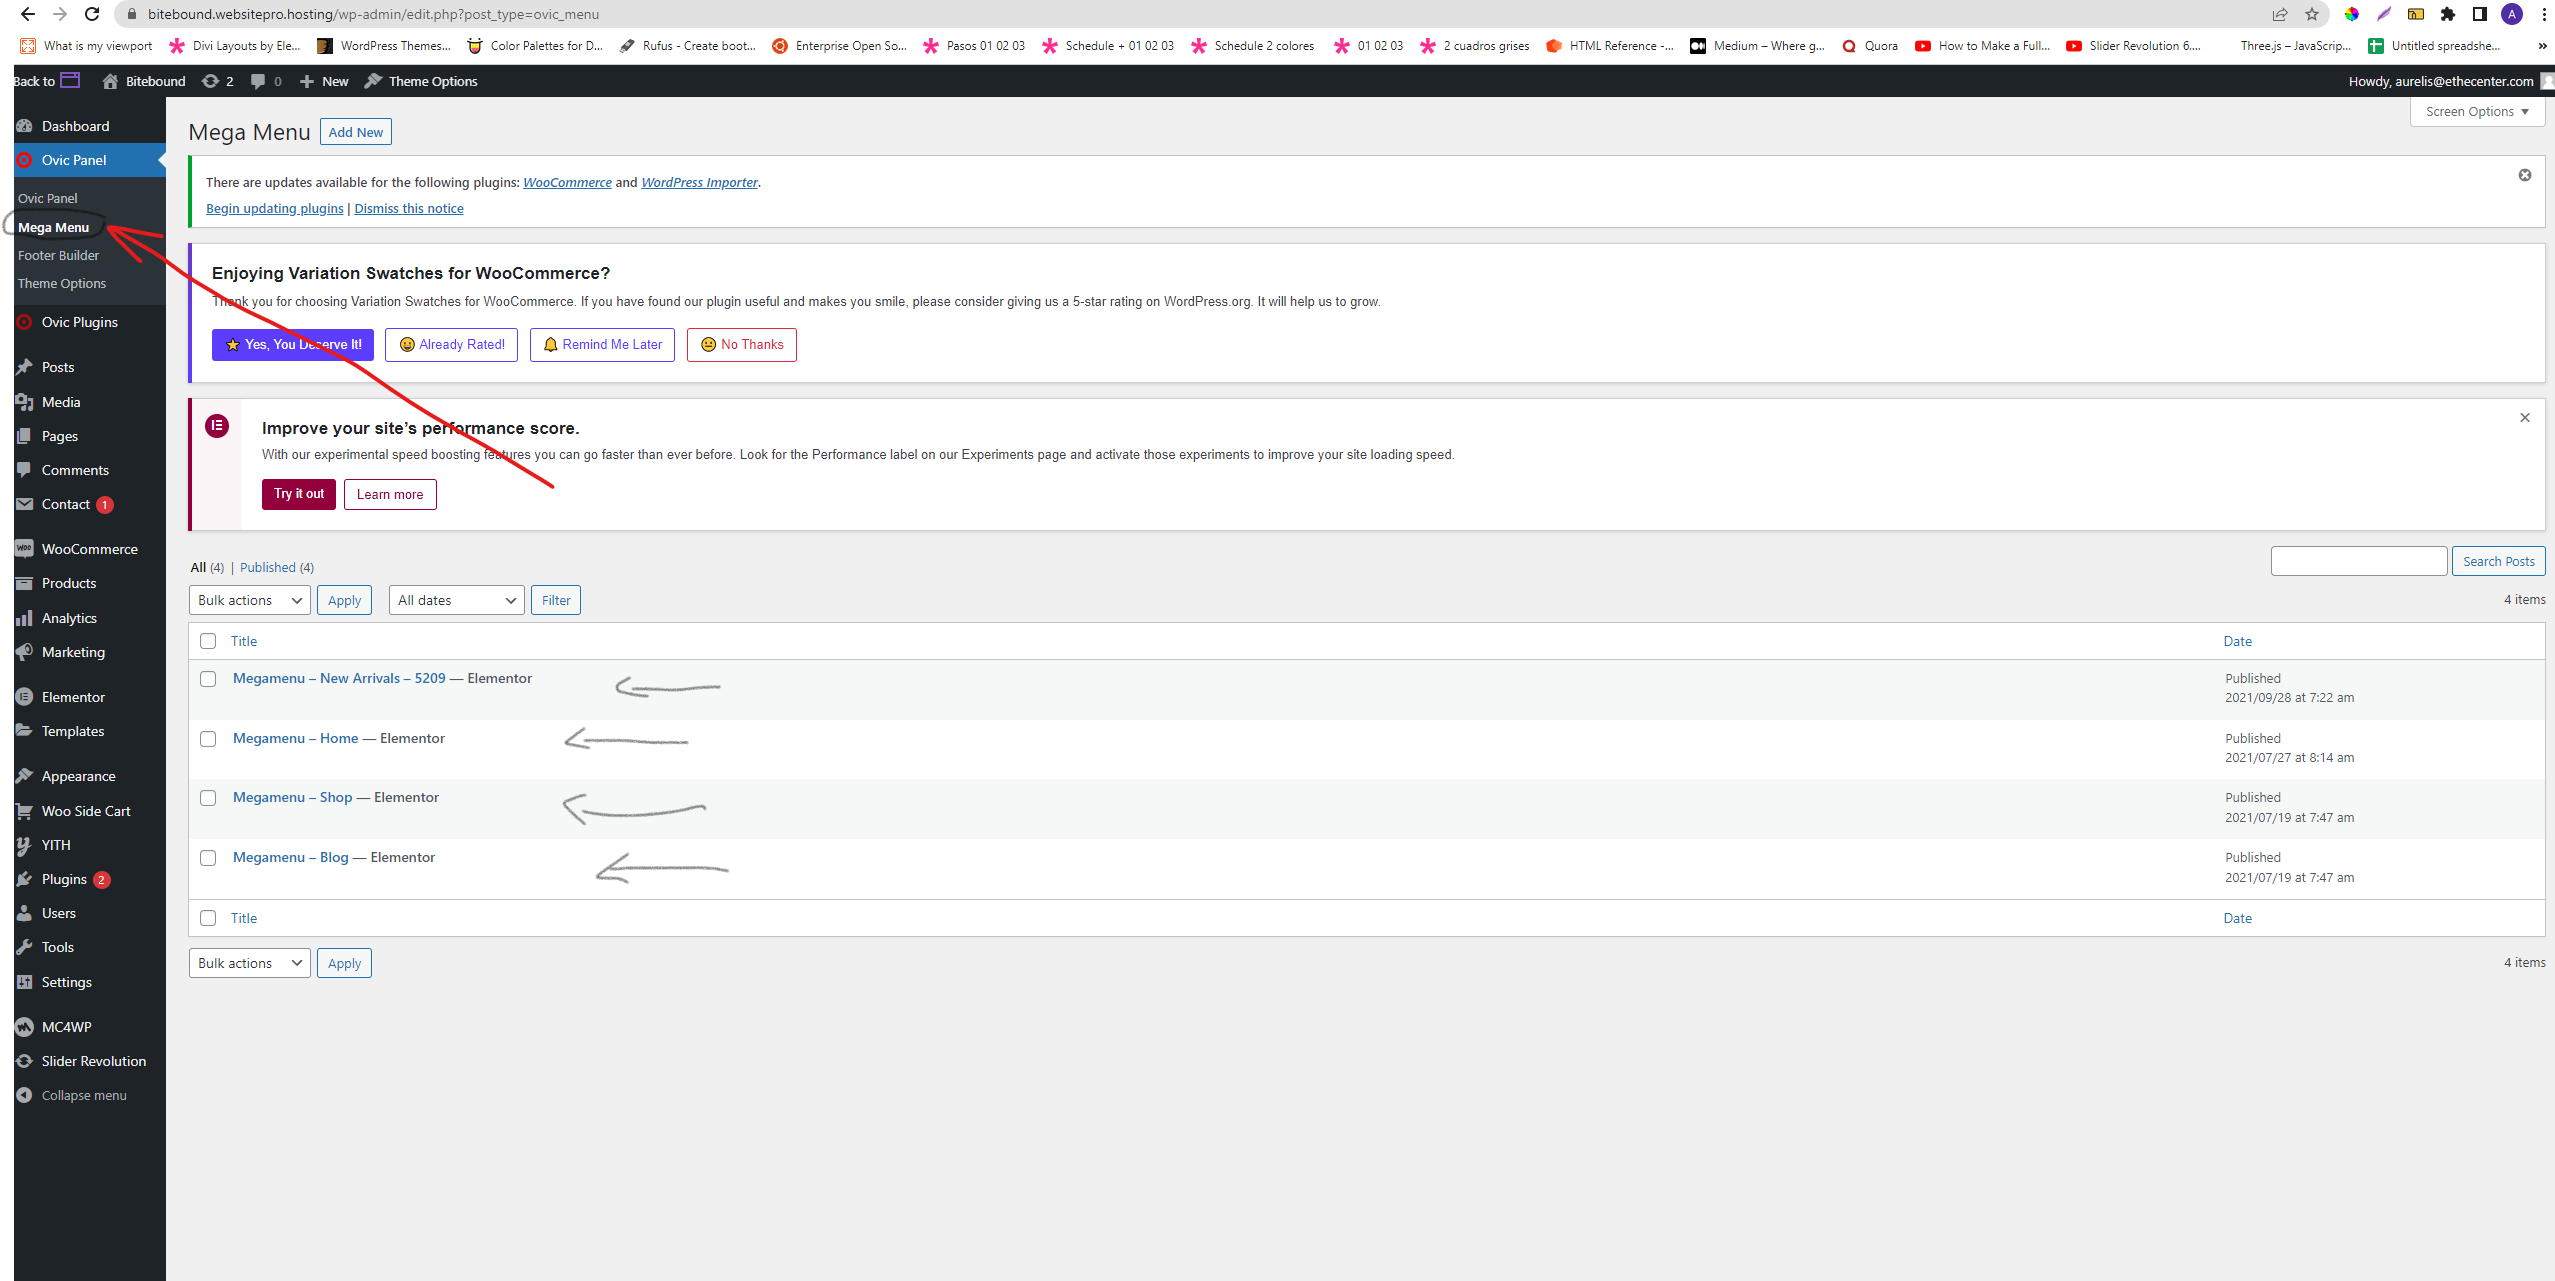Click the Slider Revolution icon
This screenshot has width=2555, height=1281.
pyautogui.click(x=25, y=1061)
